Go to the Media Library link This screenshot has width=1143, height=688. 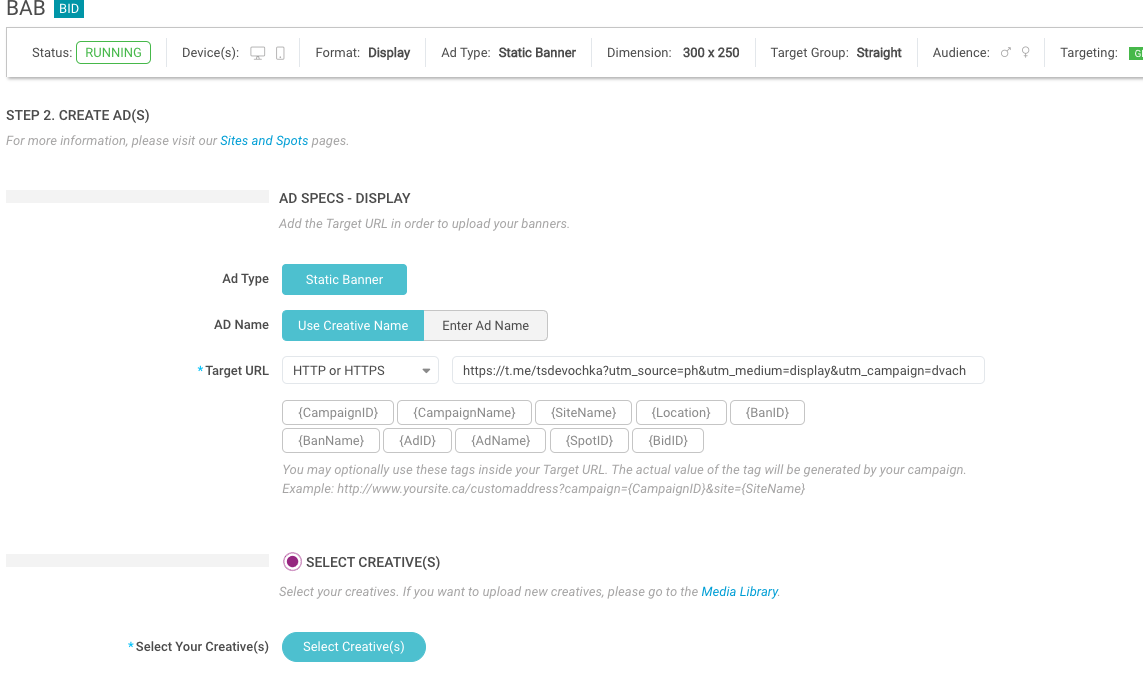point(739,592)
